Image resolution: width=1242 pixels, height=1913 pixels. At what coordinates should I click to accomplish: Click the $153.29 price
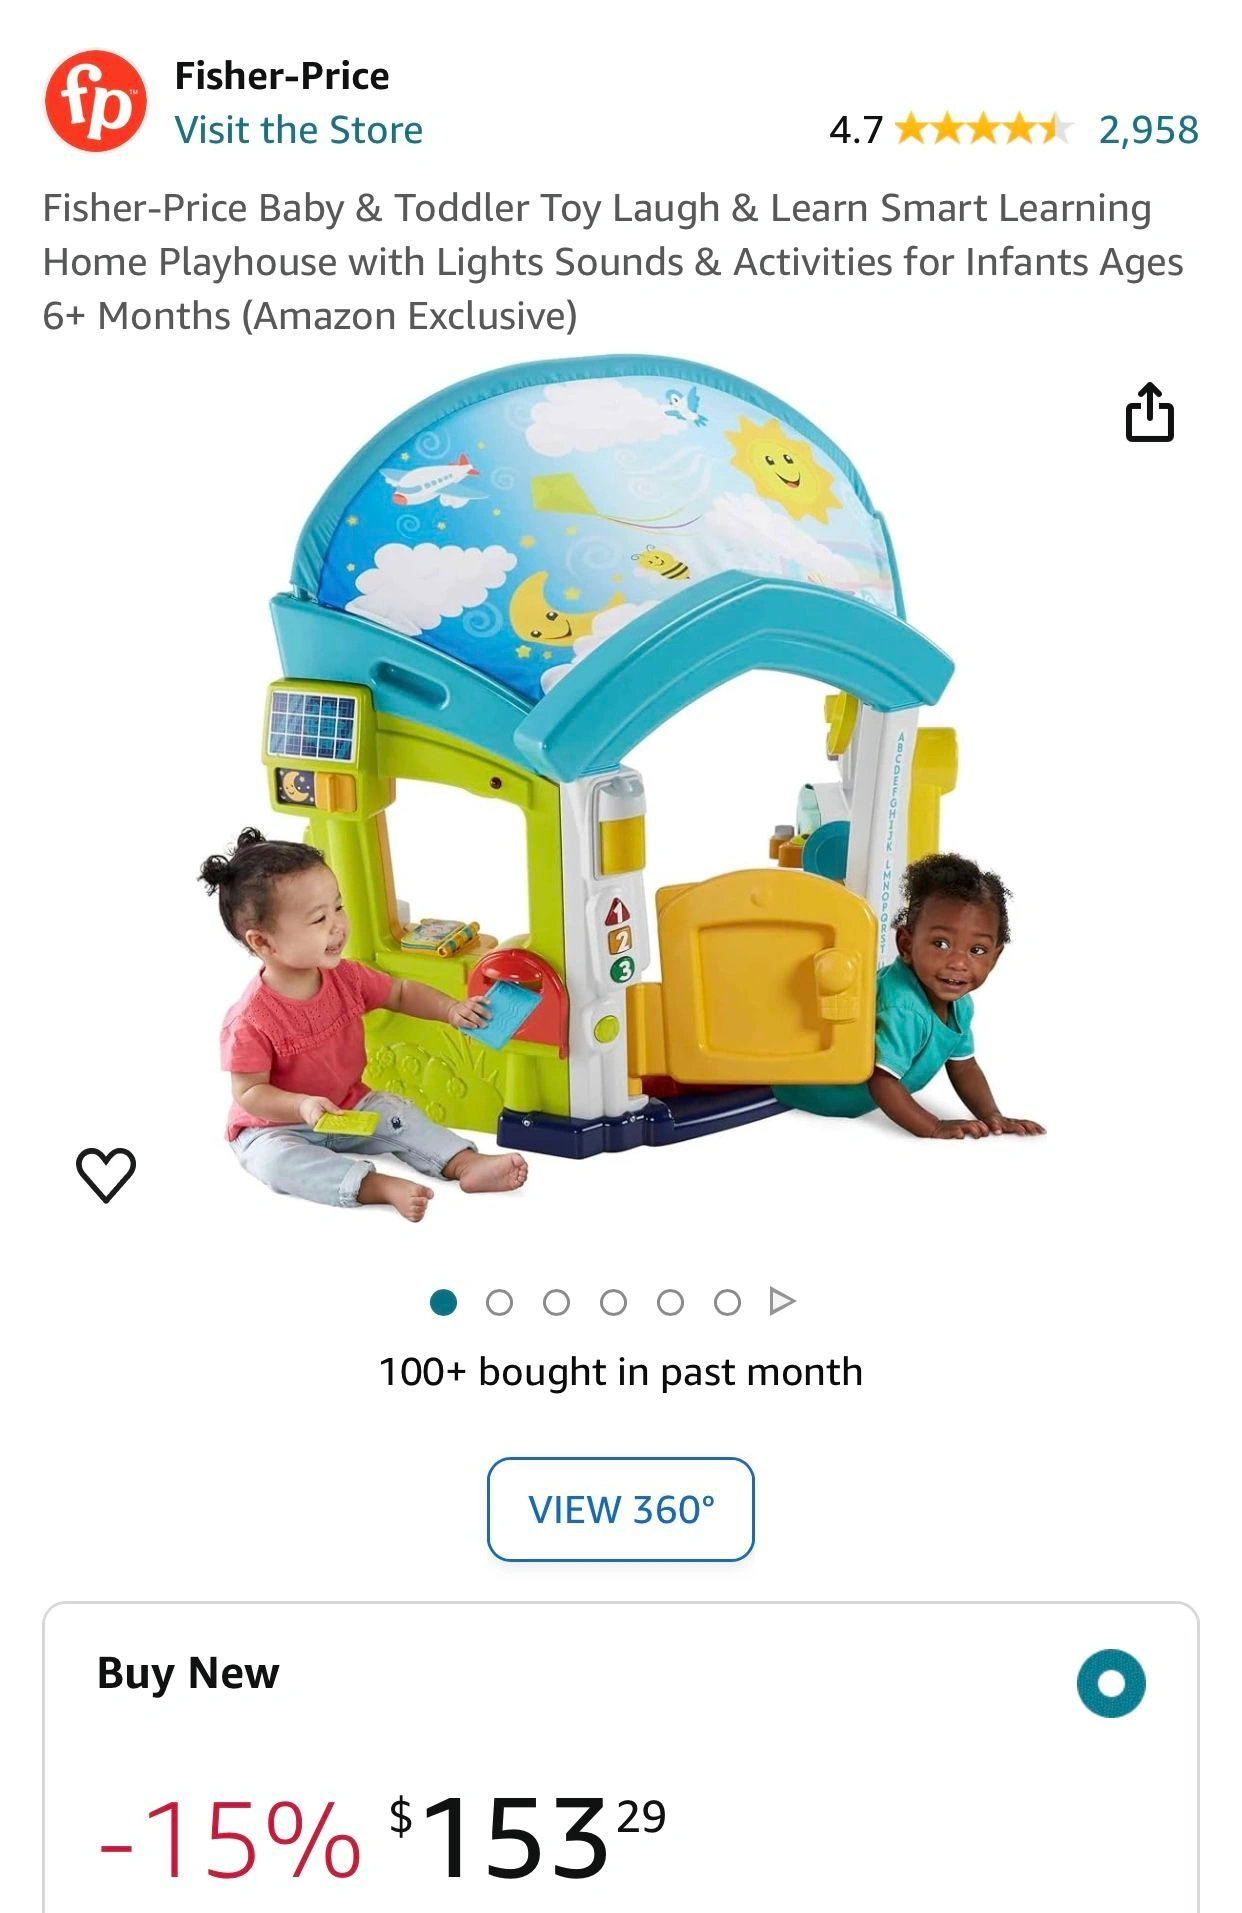pyautogui.click(x=527, y=1836)
